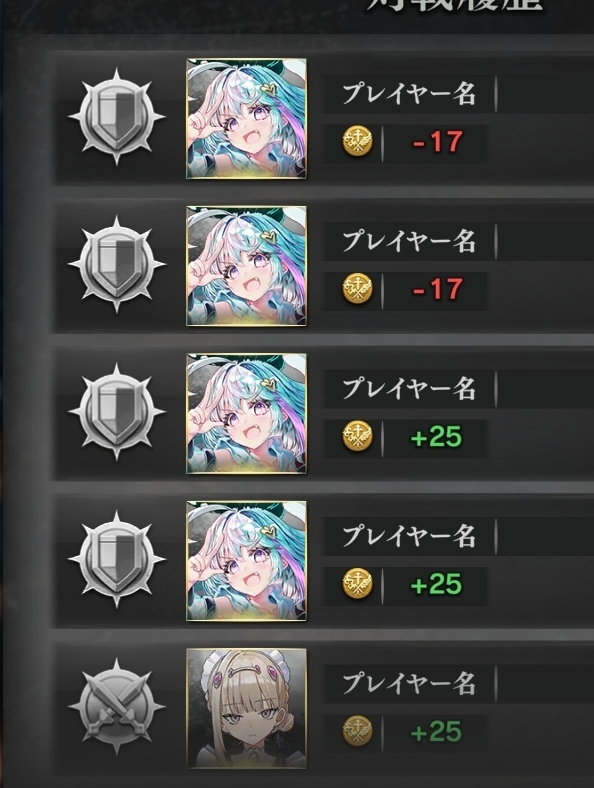Click the gold coin next to the second -17
594x788 pixels.
[358, 288]
